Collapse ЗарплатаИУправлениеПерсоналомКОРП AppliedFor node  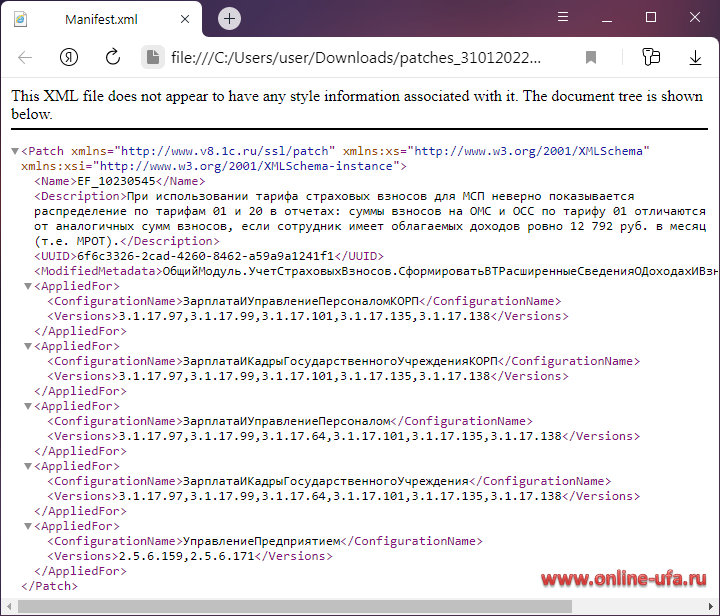click(x=28, y=287)
